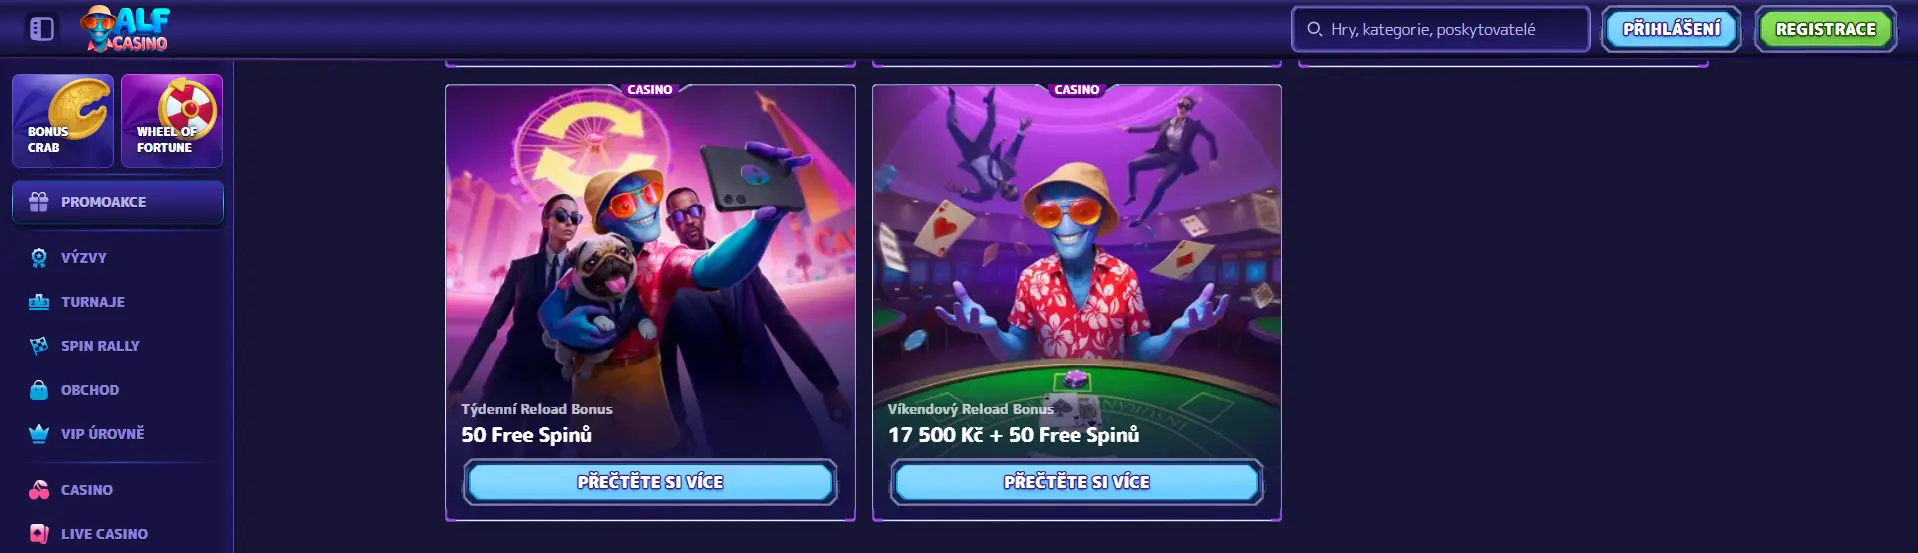
Task: Click the gift icon beside Promoakce
Action: click(39, 202)
